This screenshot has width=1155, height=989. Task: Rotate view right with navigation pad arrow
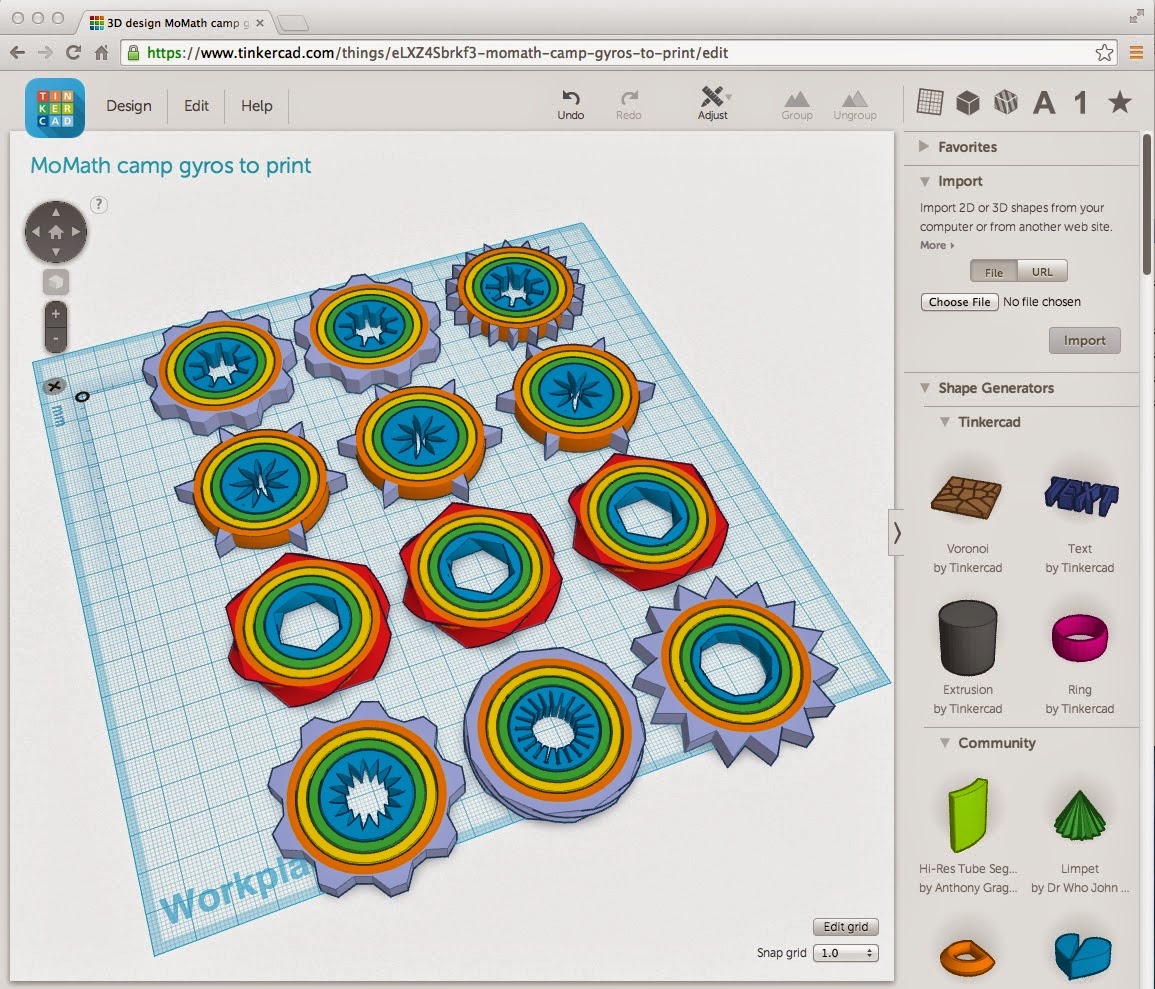tap(76, 232)
